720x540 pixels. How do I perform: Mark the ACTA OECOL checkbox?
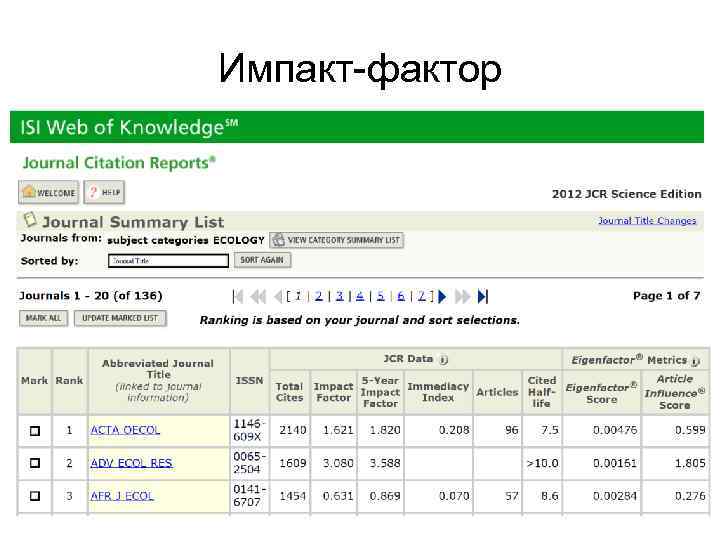pos(35,431)
